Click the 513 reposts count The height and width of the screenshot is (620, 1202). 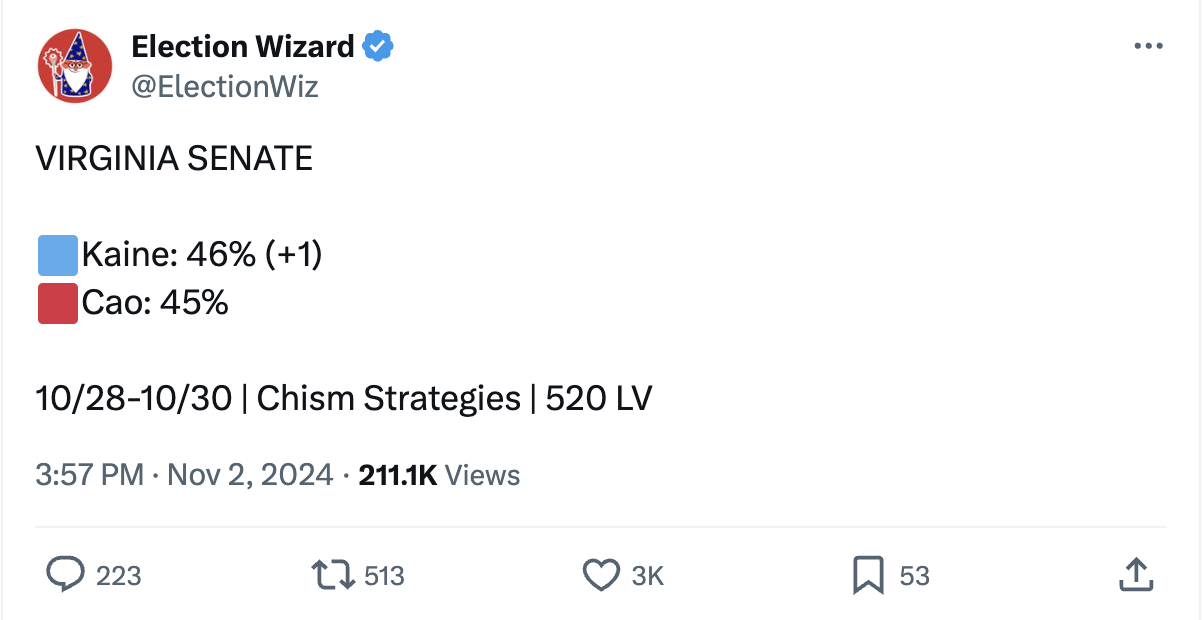[384, 575]
